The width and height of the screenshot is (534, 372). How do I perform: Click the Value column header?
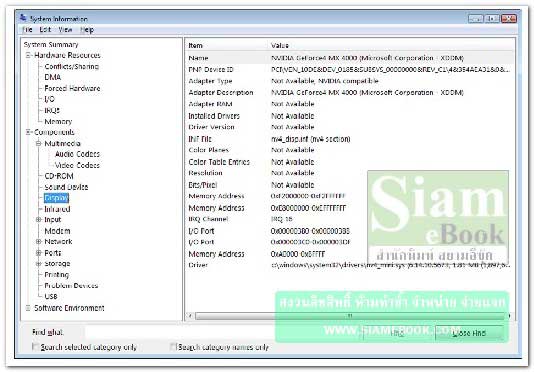point(391,45)
